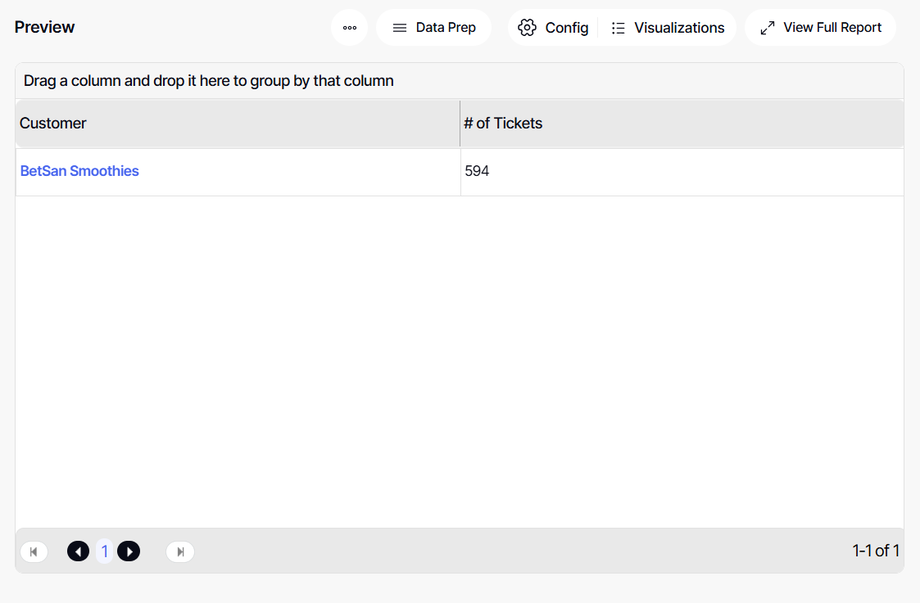Click the group-by column drop area

coord(459,81)
